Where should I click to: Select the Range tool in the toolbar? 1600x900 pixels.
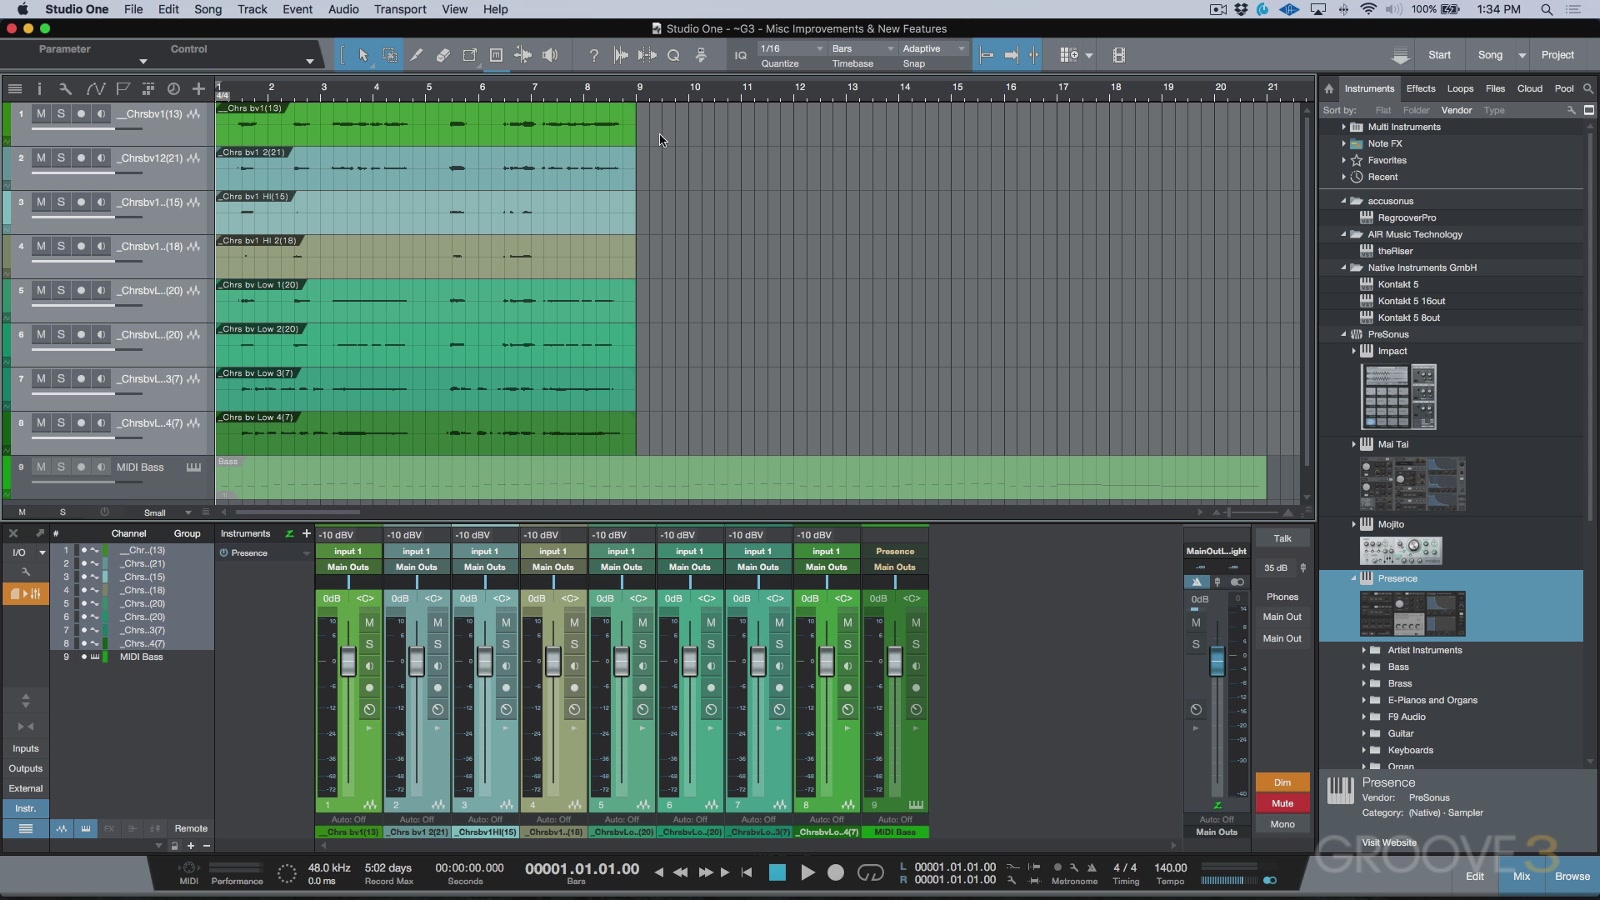pyautogui.click(x=390, y=55)
